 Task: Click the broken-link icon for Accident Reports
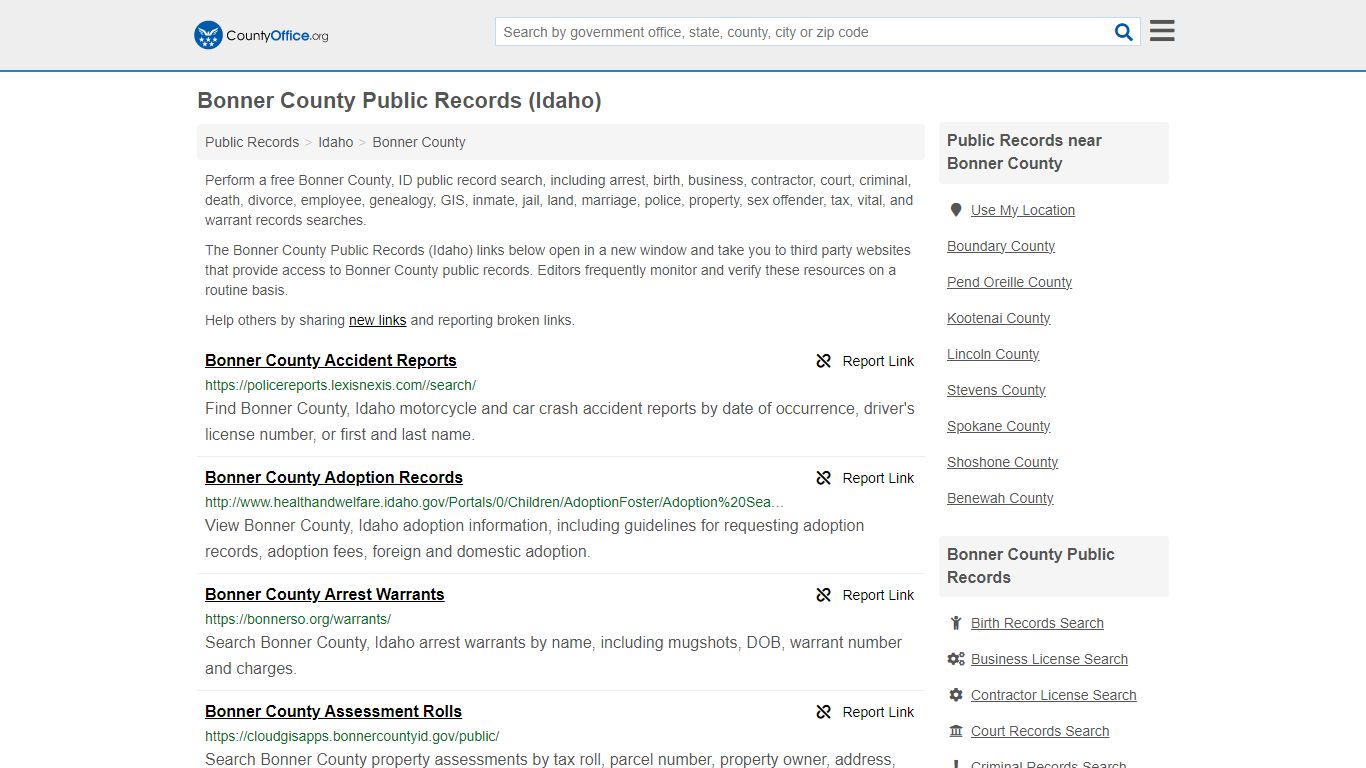[x=824, y=361]
